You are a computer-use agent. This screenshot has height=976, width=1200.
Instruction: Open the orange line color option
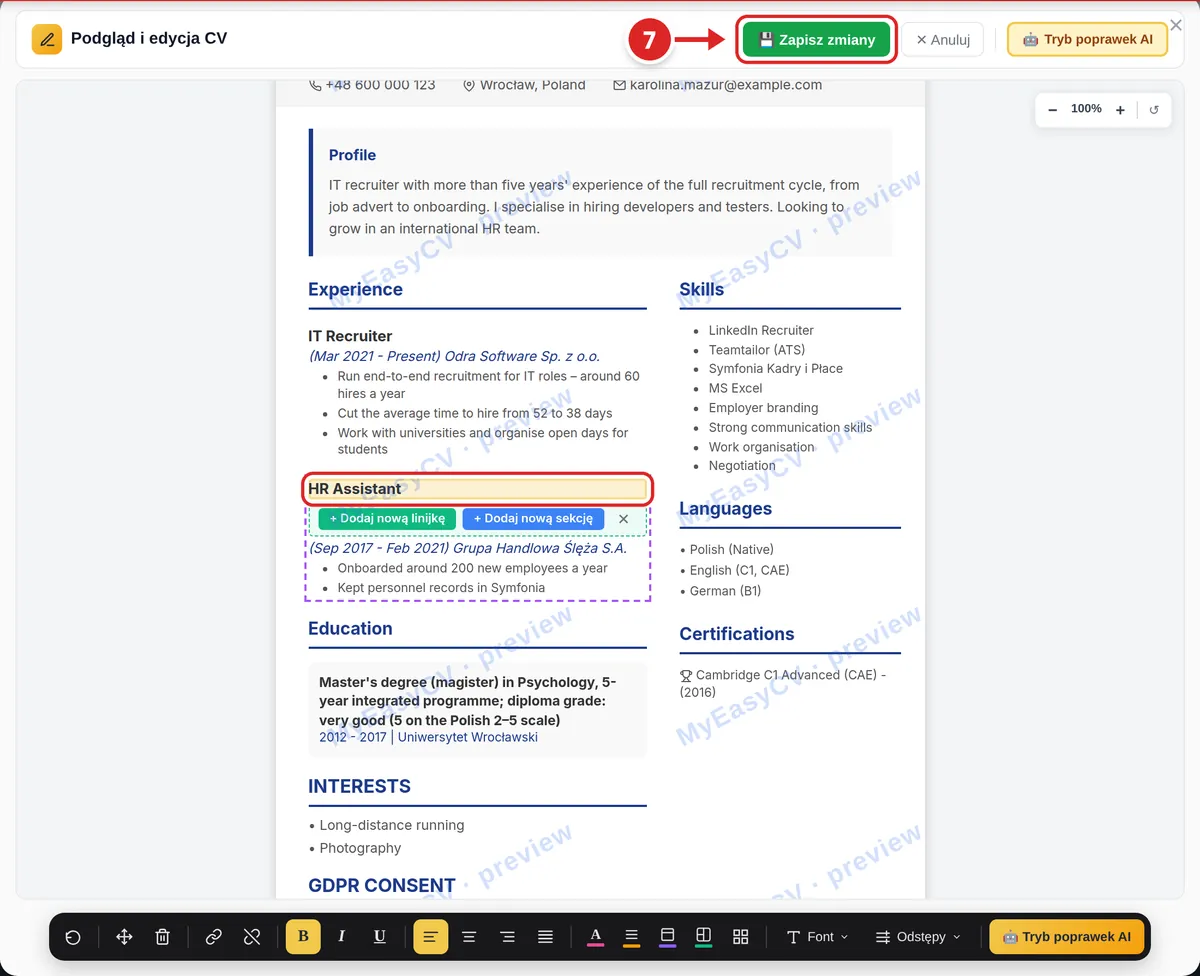632,937
